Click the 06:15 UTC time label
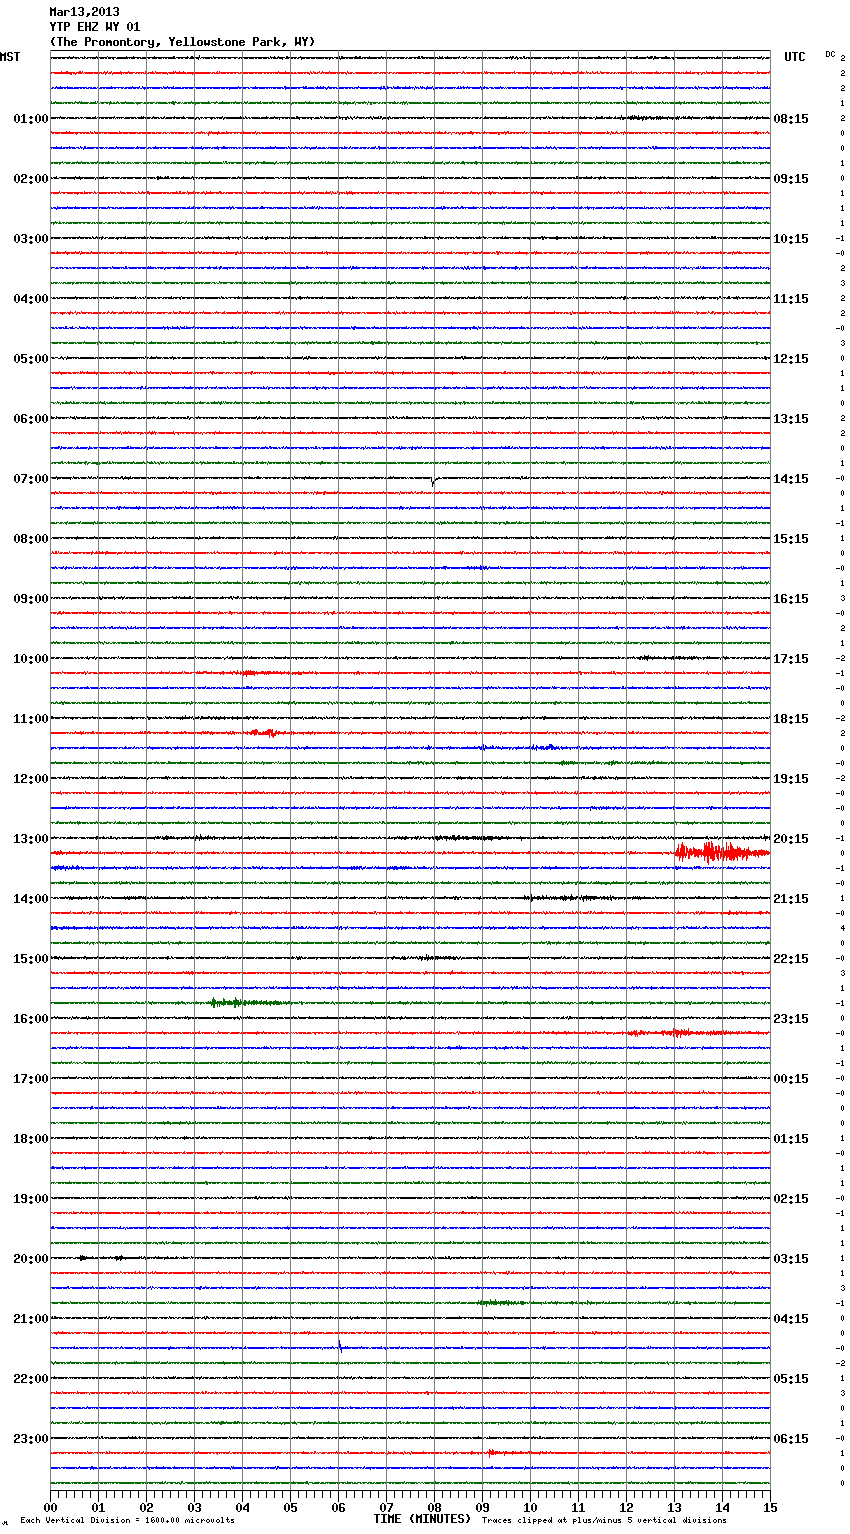The width and height of the screenshot is (850, 1534). tap(791, 1439)
